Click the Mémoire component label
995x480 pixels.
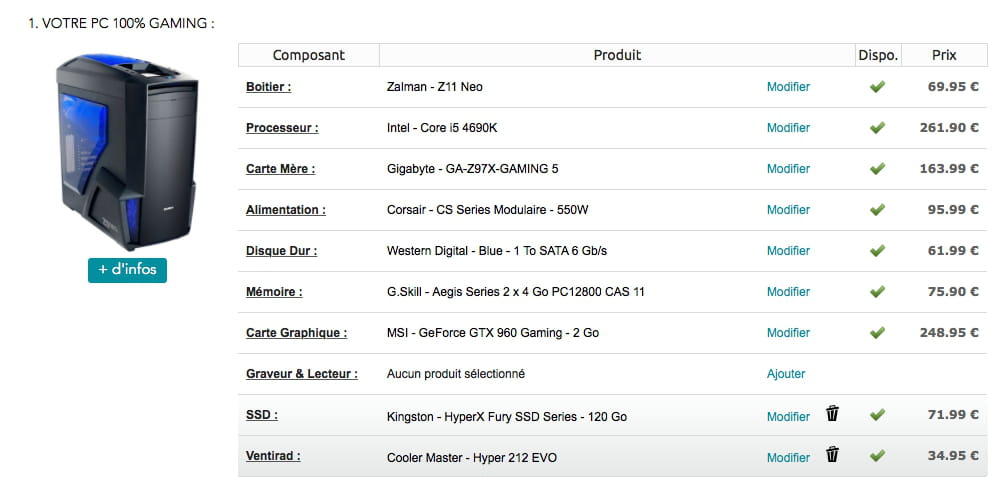point(274,292)
